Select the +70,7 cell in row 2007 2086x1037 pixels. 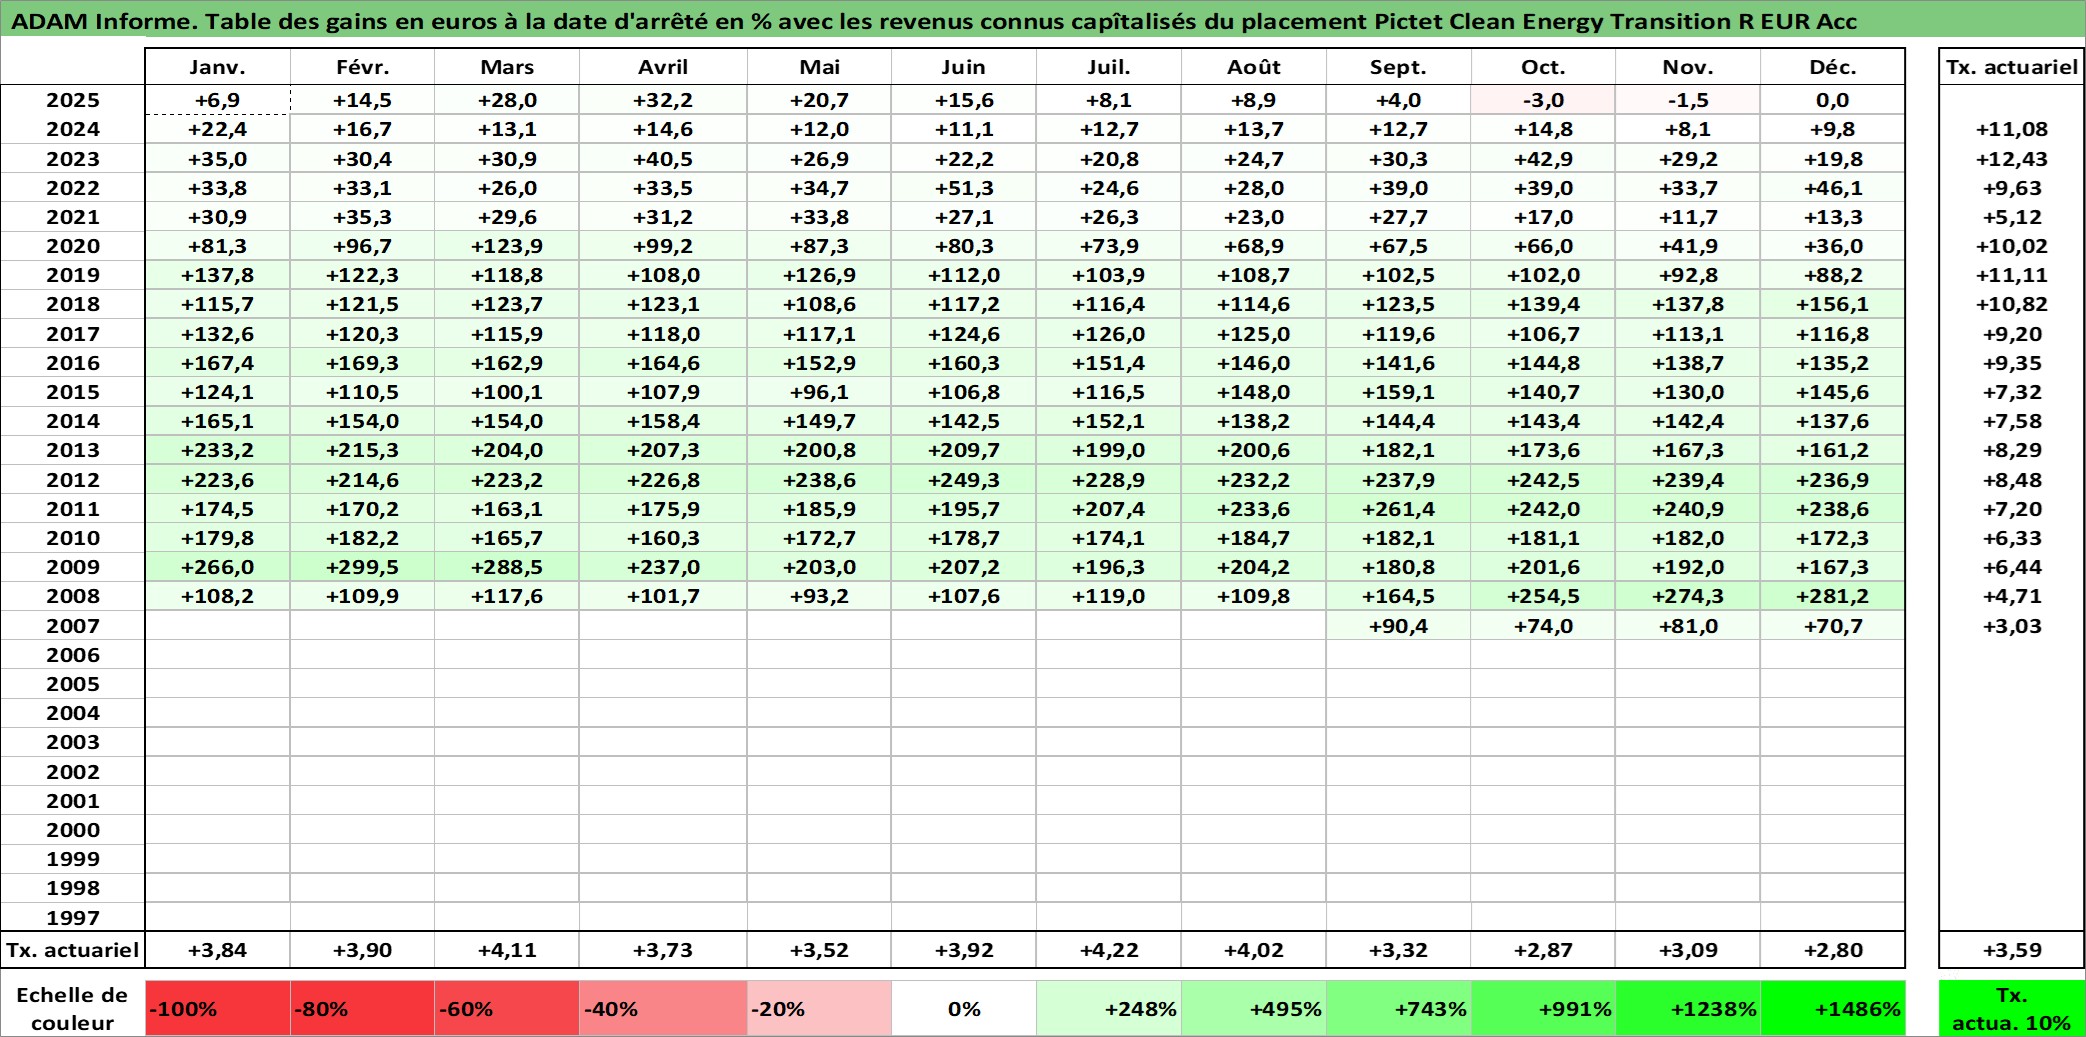coord(1833,626)
